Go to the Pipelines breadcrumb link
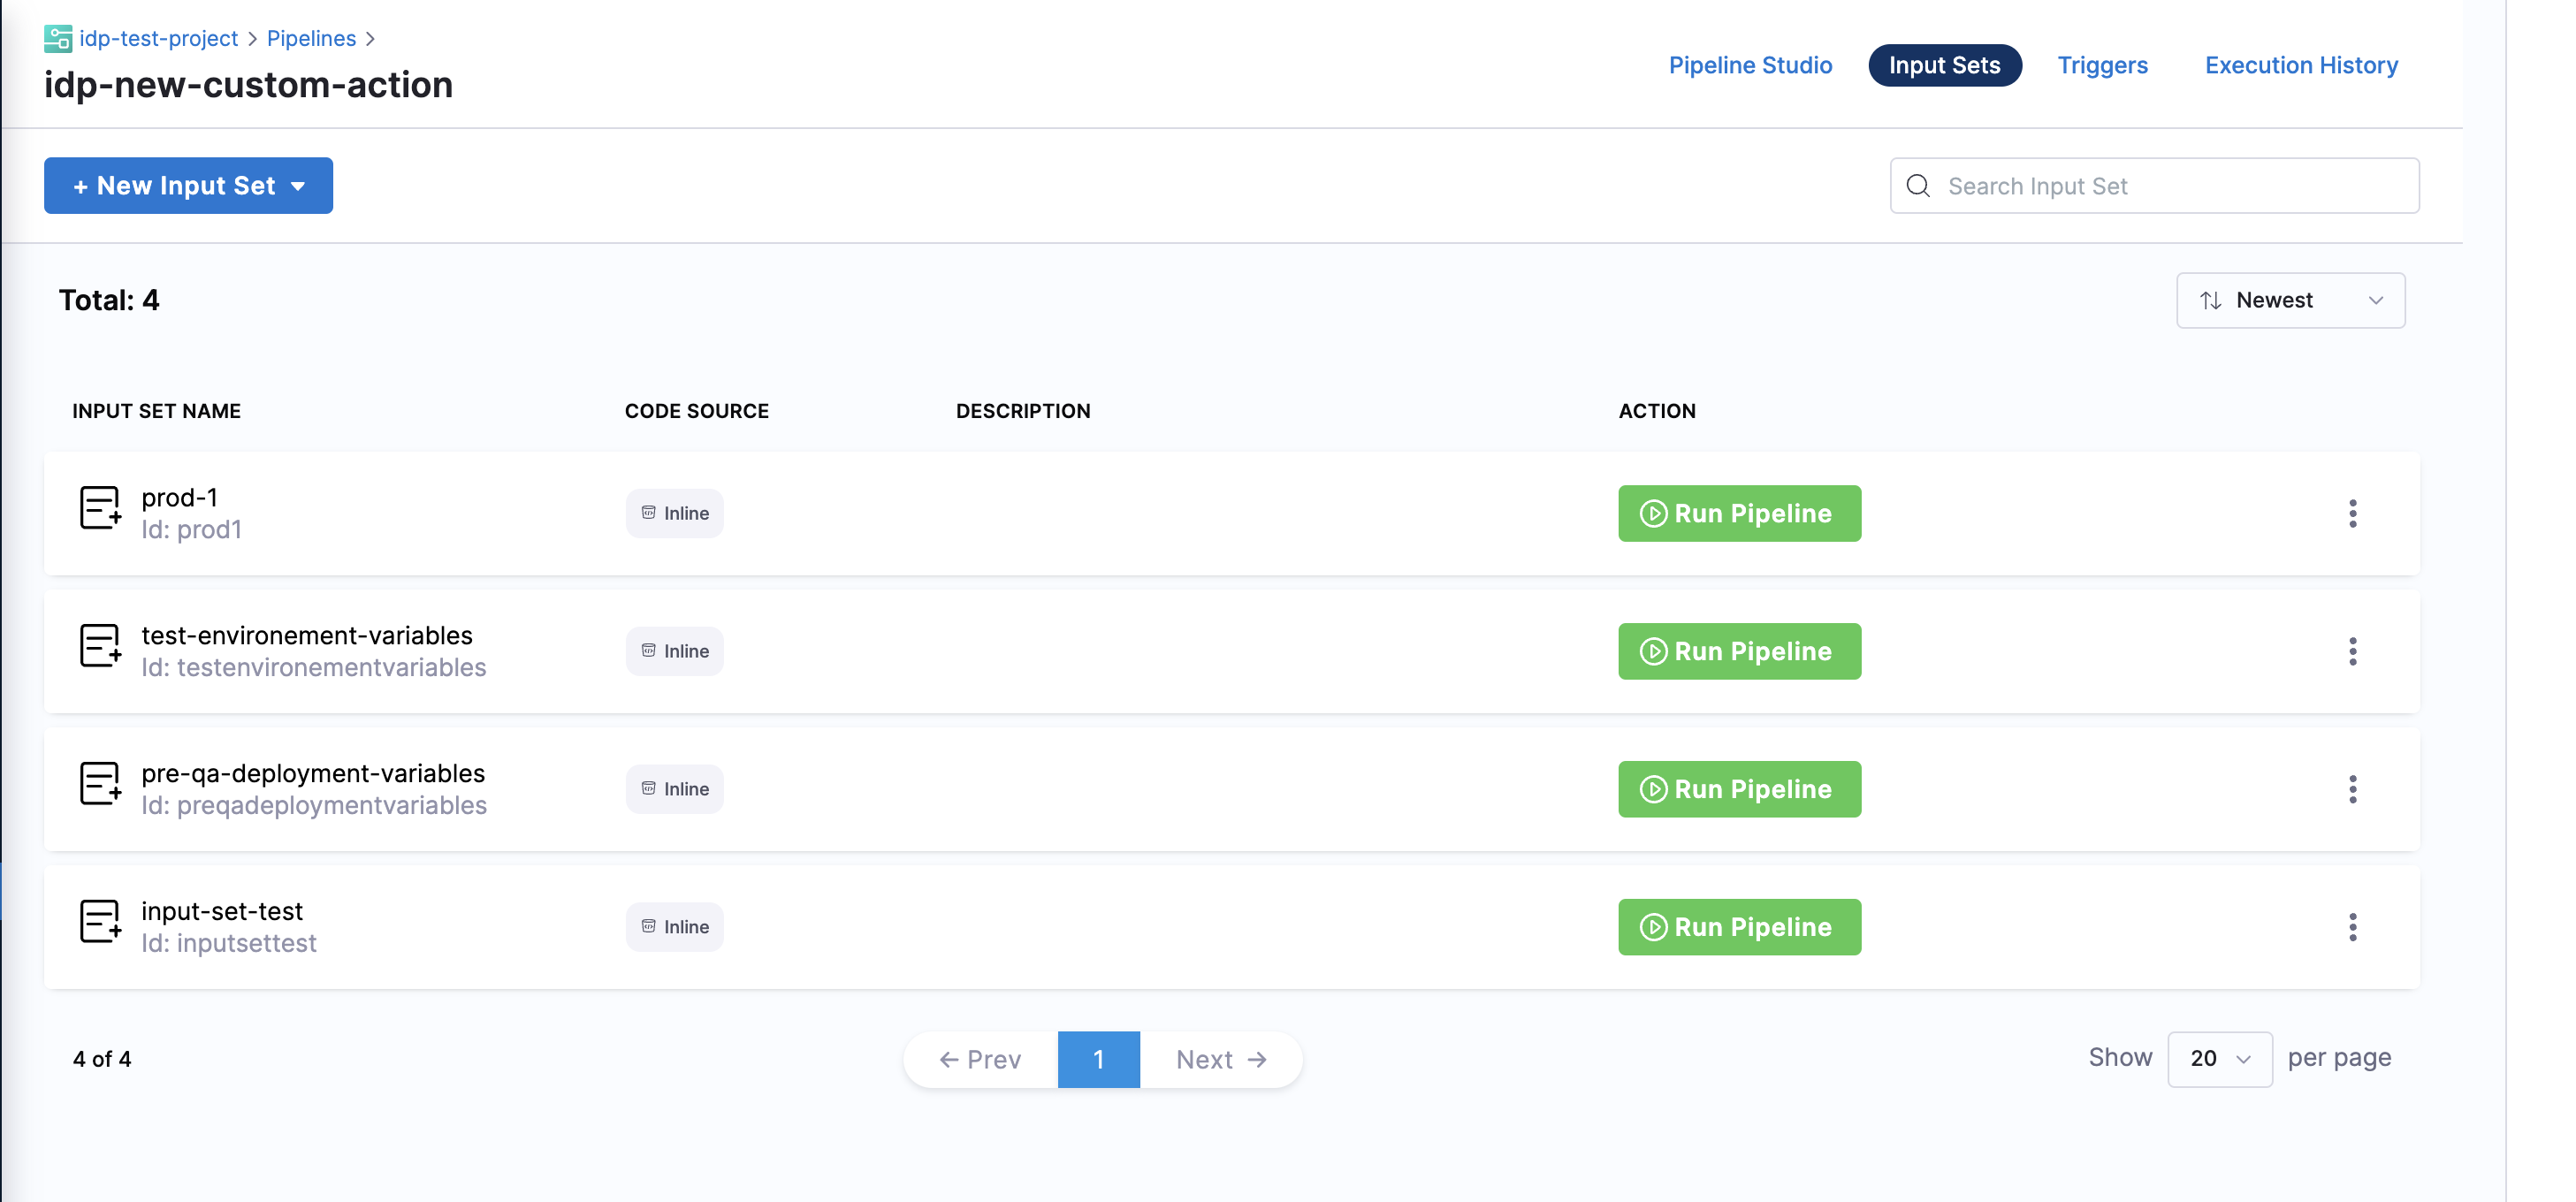The width and height of the screenshot is (2576, 1202). pyautogui.click(x=311, y=39)
